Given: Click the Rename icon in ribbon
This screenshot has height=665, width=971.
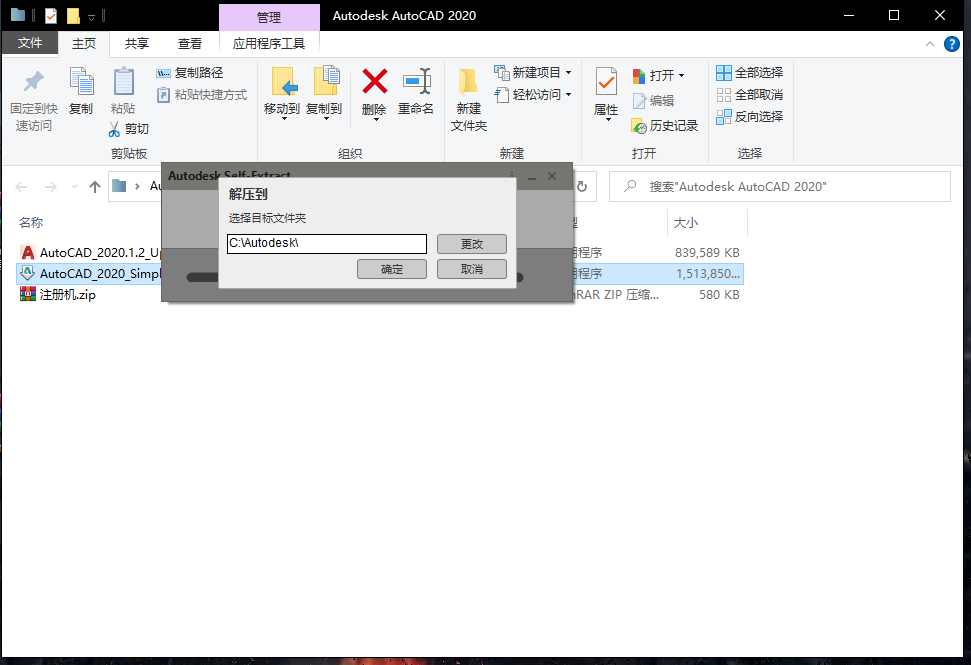Looking at the screenshot, I should point(416,82).
